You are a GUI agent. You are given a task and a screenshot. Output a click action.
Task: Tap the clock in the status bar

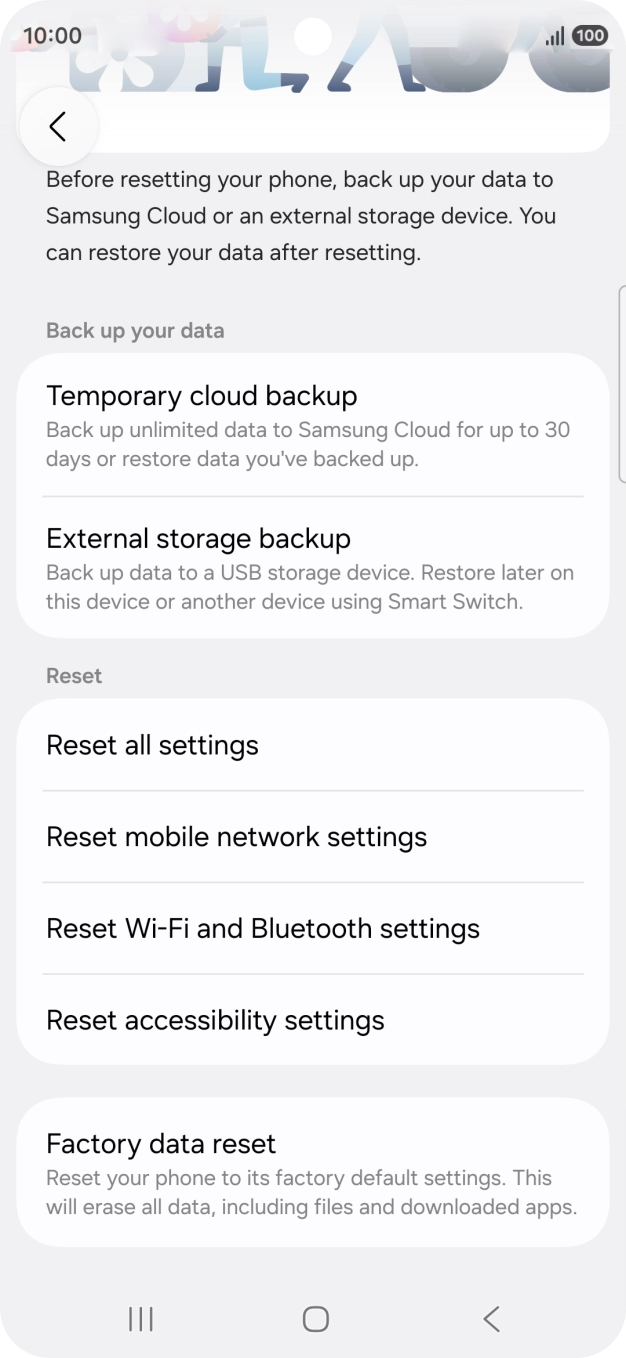[x=51, y=35]
